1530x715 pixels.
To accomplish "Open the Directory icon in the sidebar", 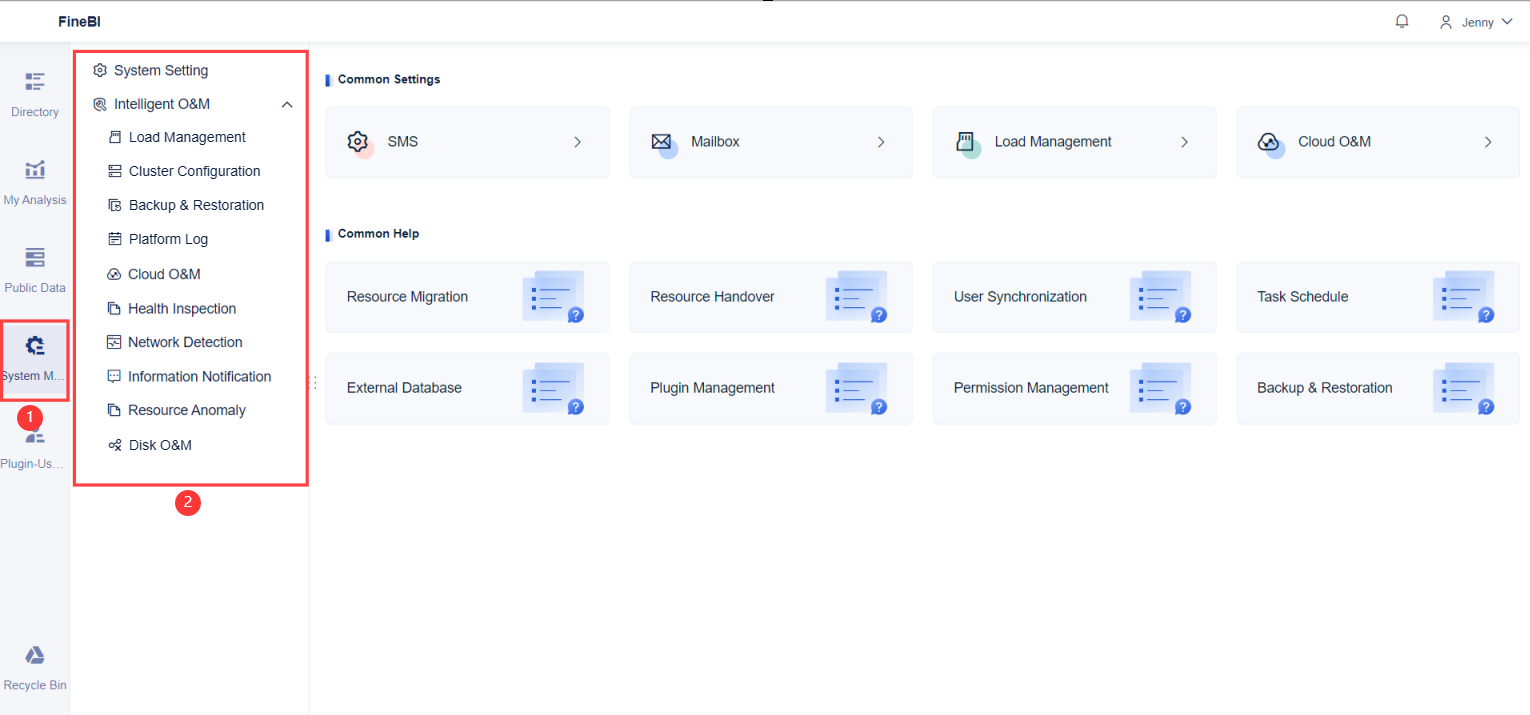I will 34,90.
